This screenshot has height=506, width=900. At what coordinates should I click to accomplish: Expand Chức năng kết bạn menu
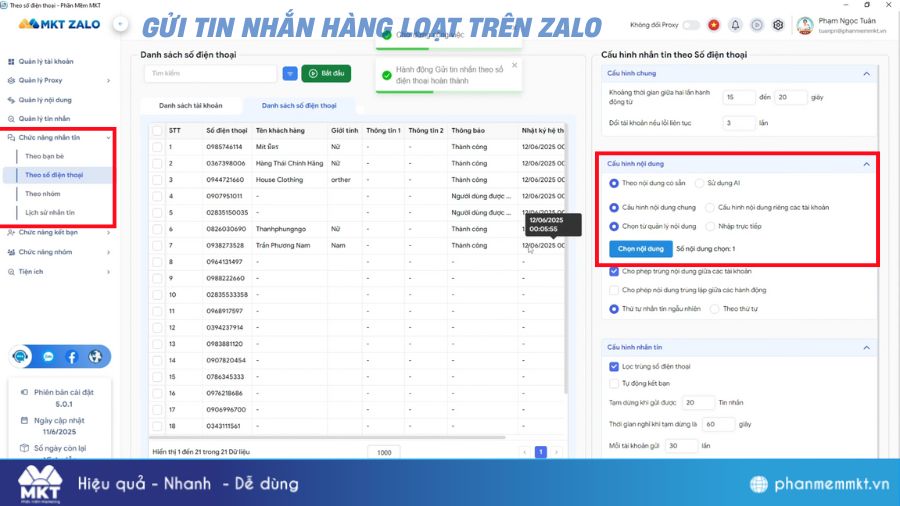point(108,232)
